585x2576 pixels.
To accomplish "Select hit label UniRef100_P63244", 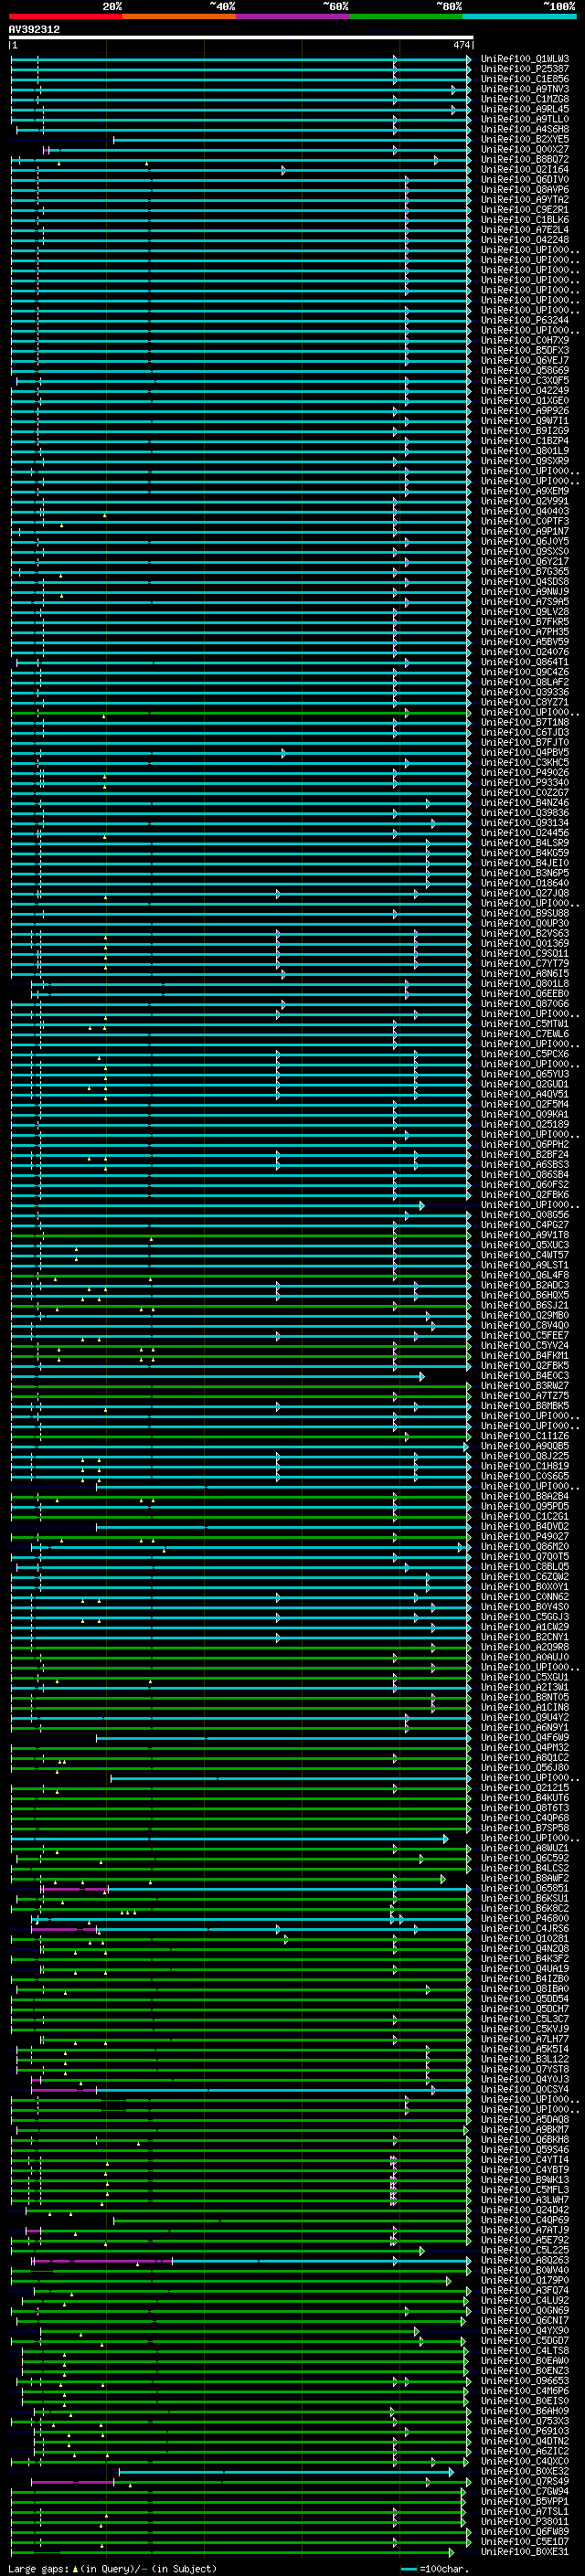I will tap(525, 320).
